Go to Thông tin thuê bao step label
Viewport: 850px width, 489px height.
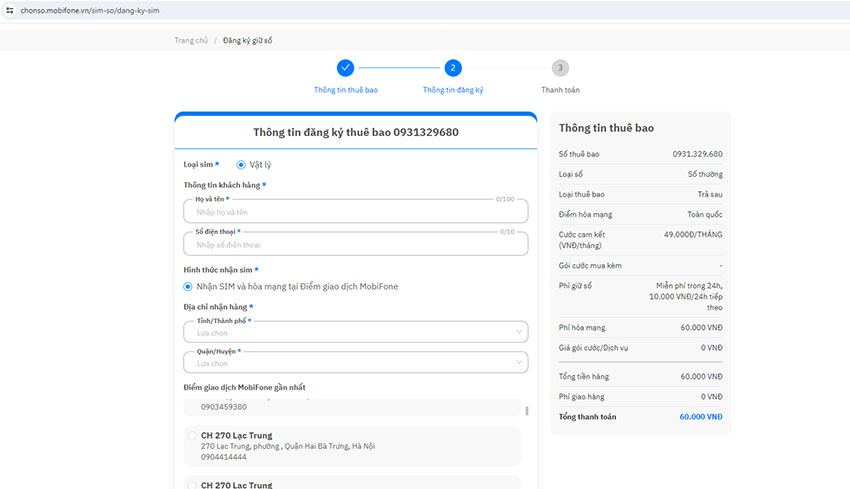point(346,90)
